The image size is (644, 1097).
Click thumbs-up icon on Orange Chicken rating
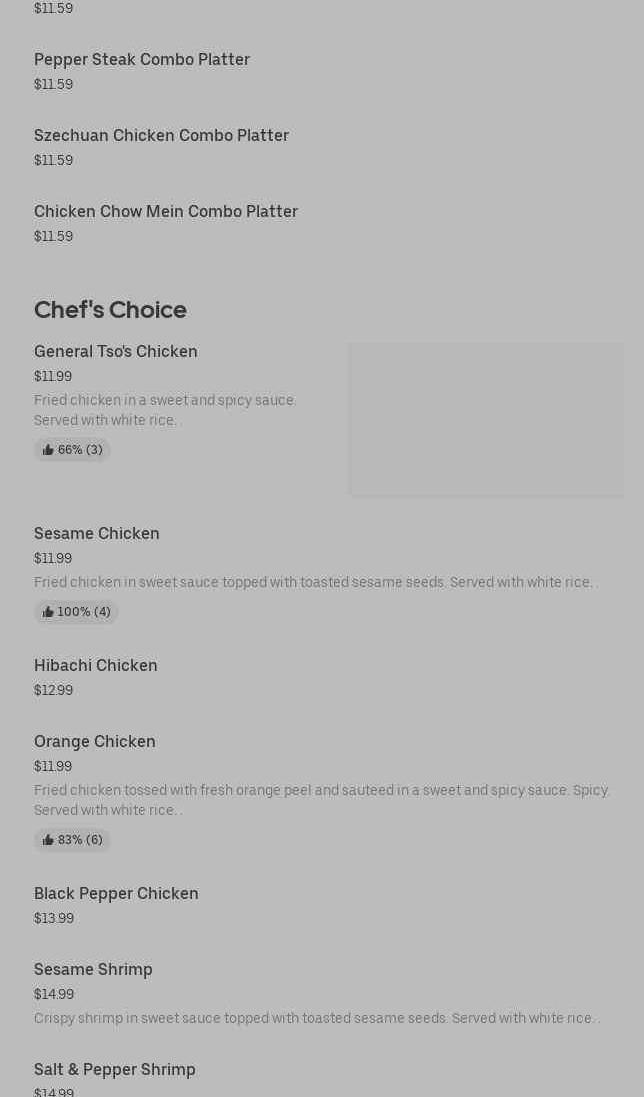click(48, 840)
